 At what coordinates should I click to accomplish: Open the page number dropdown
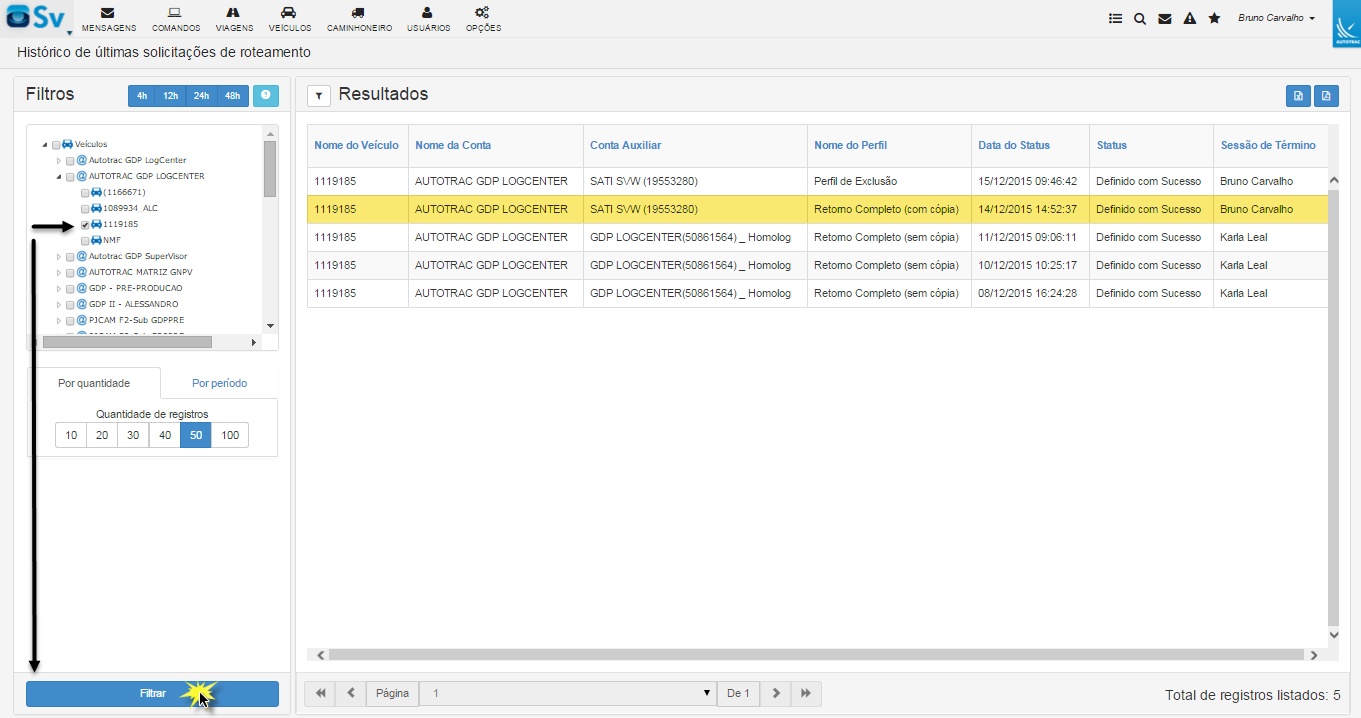[568, 693]
